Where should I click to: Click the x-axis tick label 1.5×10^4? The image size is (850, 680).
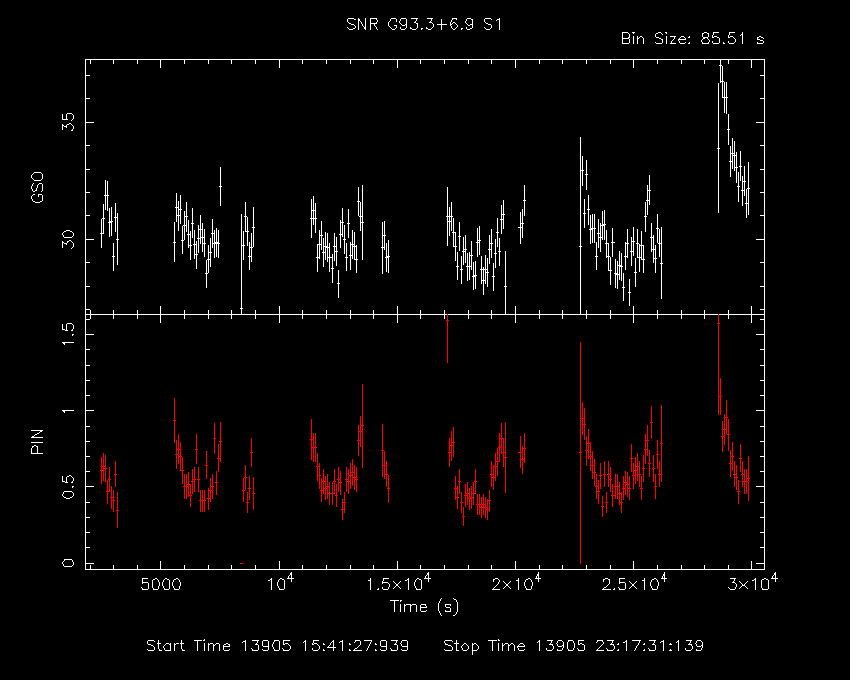(x=398, y=583)
